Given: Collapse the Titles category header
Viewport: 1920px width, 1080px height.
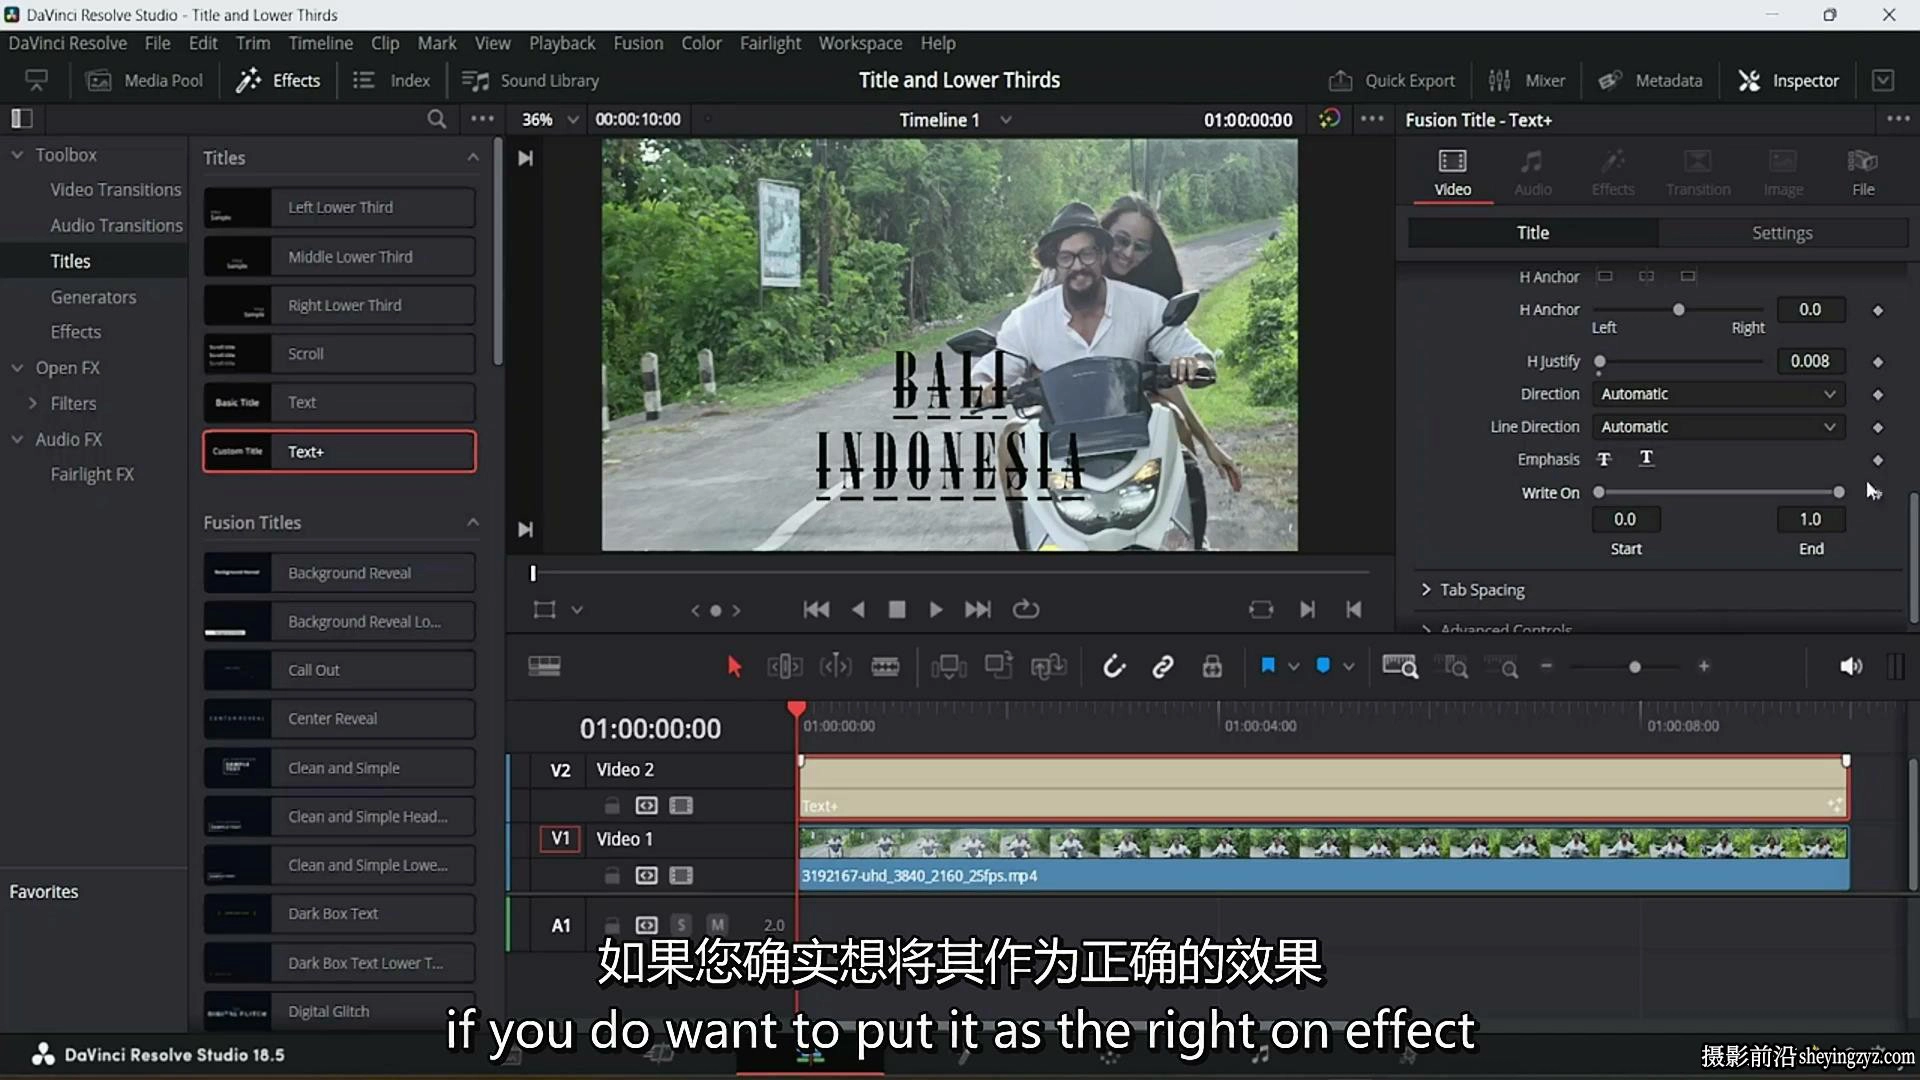Looking at the screenshot, I should 473,158.
